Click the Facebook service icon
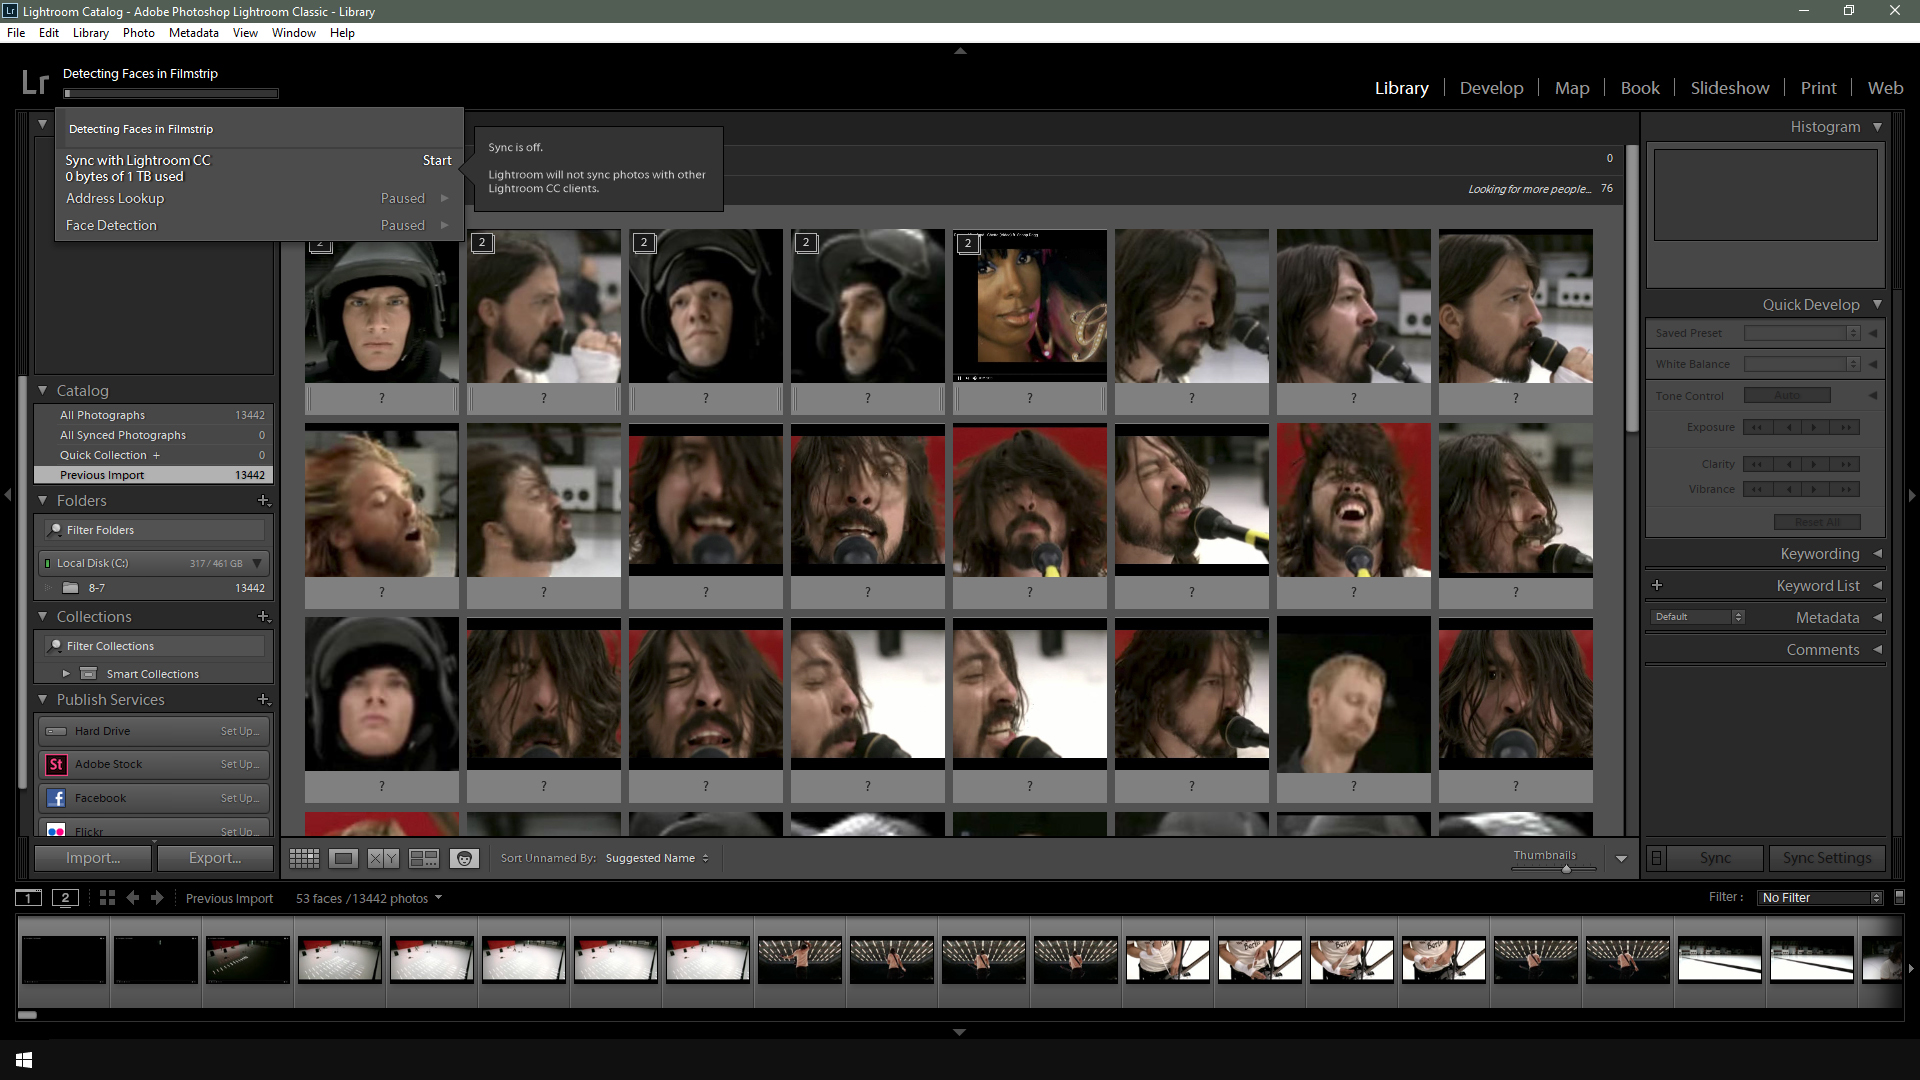Image resolution: width=1920 pixels, height=1080 pixels. point(56,798)
